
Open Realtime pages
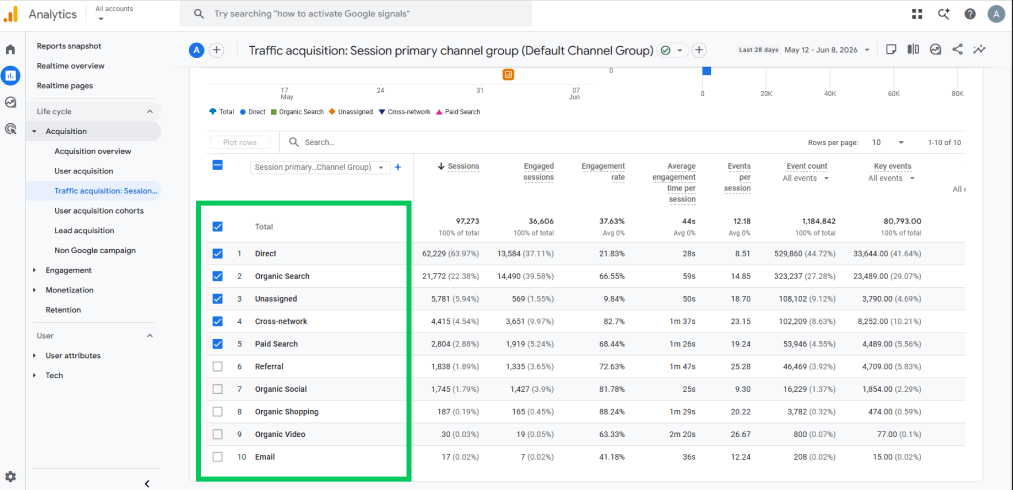[x=65, y=85]
